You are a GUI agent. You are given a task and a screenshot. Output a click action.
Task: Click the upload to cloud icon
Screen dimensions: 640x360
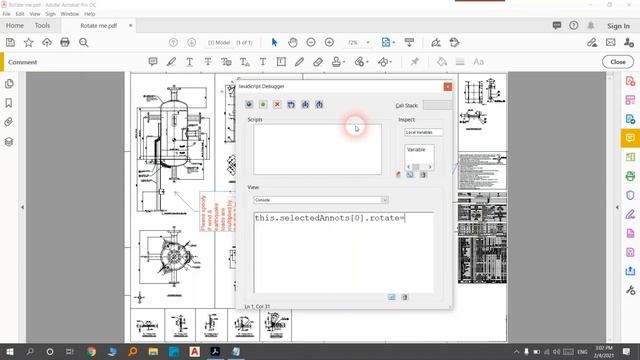(x=47, y=42)
